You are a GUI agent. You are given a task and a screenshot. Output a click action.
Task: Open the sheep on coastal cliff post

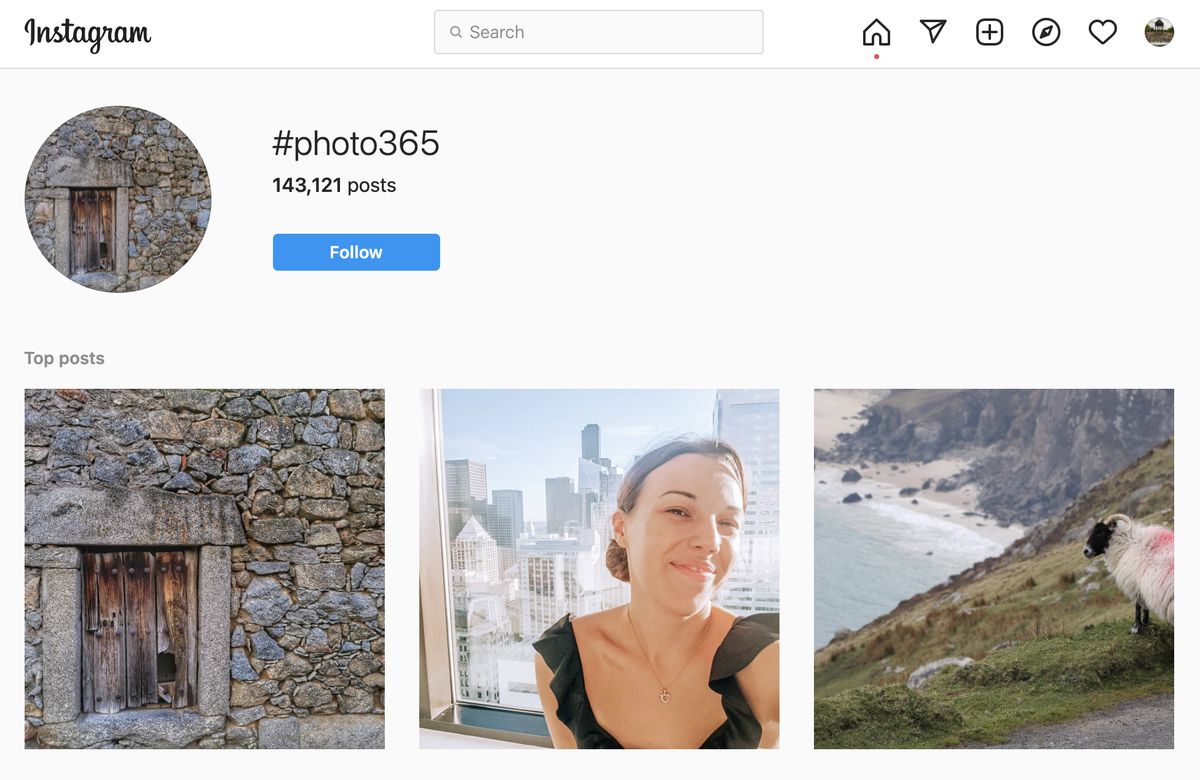[993, 568]
